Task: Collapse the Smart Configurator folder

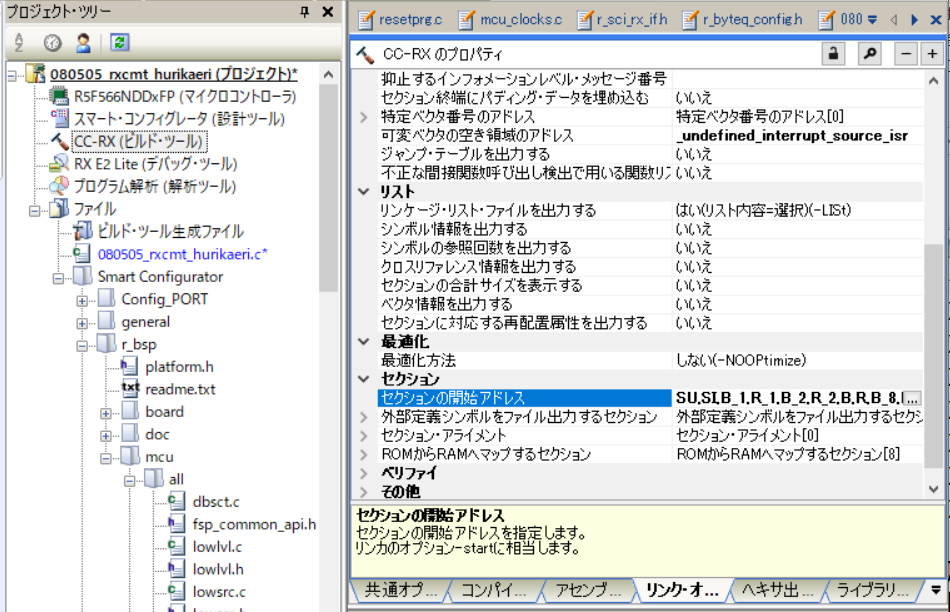Action: pyautogui.click(x=58, y=278)
